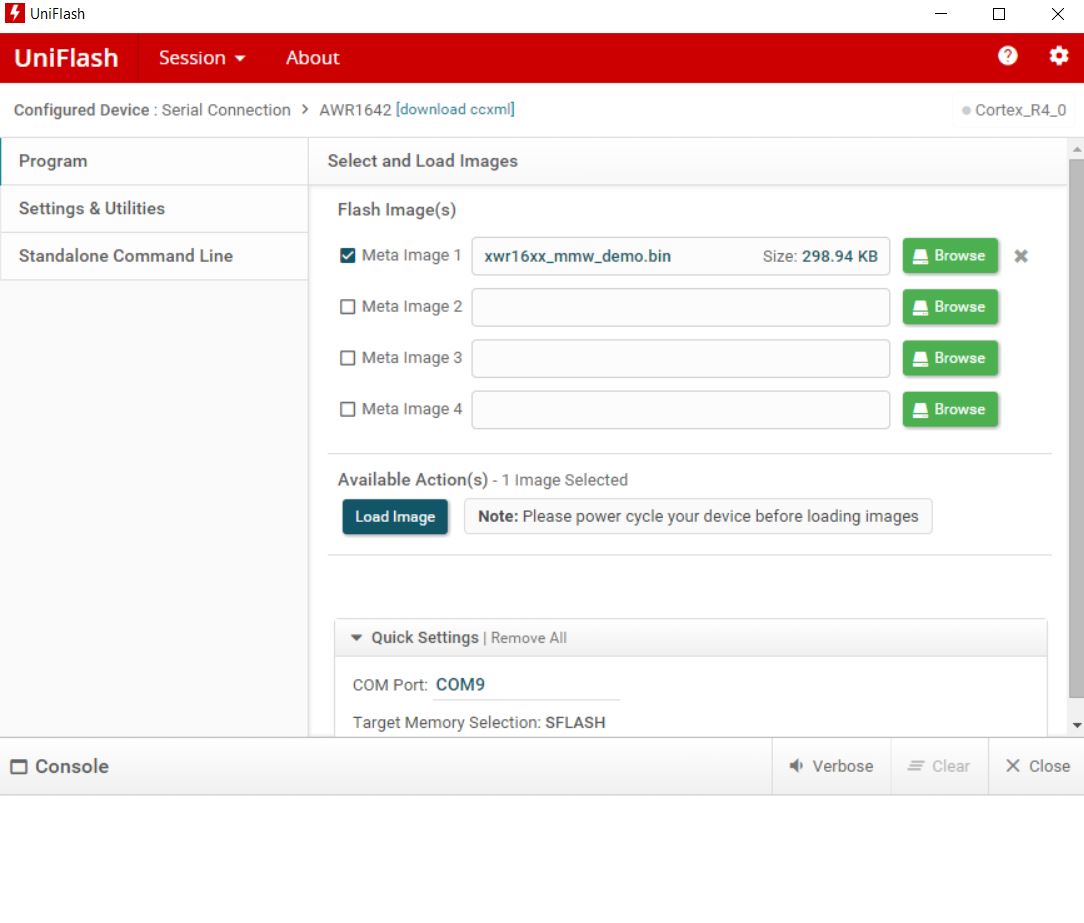Image resolution: width=1084 pixels, height=923 pixels.
Task: Browse for Meta Image 2 file
Action: 950,307
